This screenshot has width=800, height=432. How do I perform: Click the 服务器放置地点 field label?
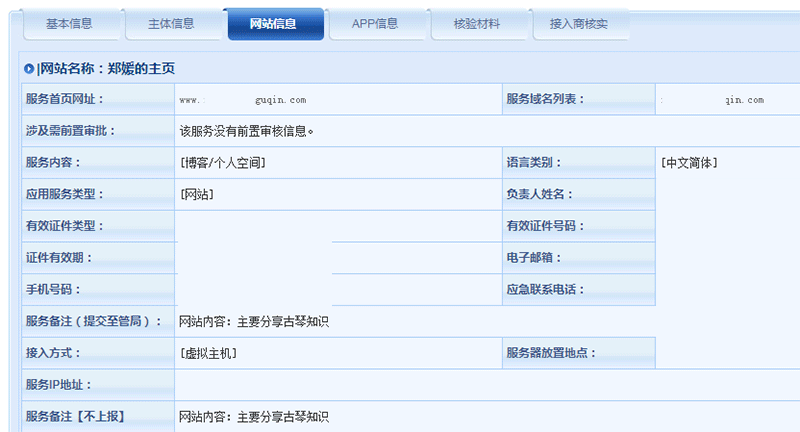[x=552, y=353]
